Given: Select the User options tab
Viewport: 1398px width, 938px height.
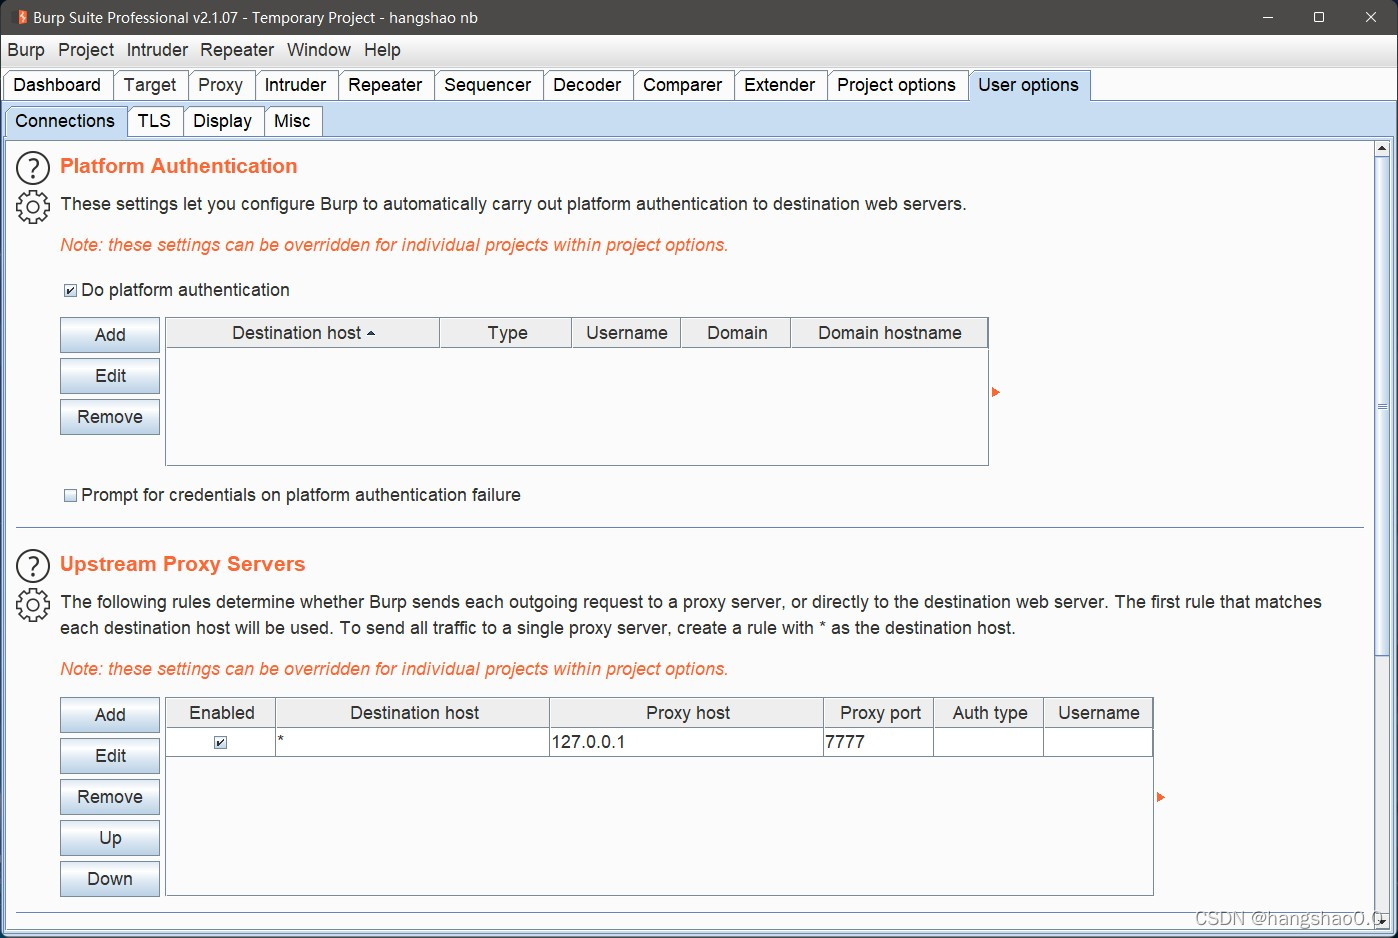Looking at the screenshot, I should click(1028, 85).
